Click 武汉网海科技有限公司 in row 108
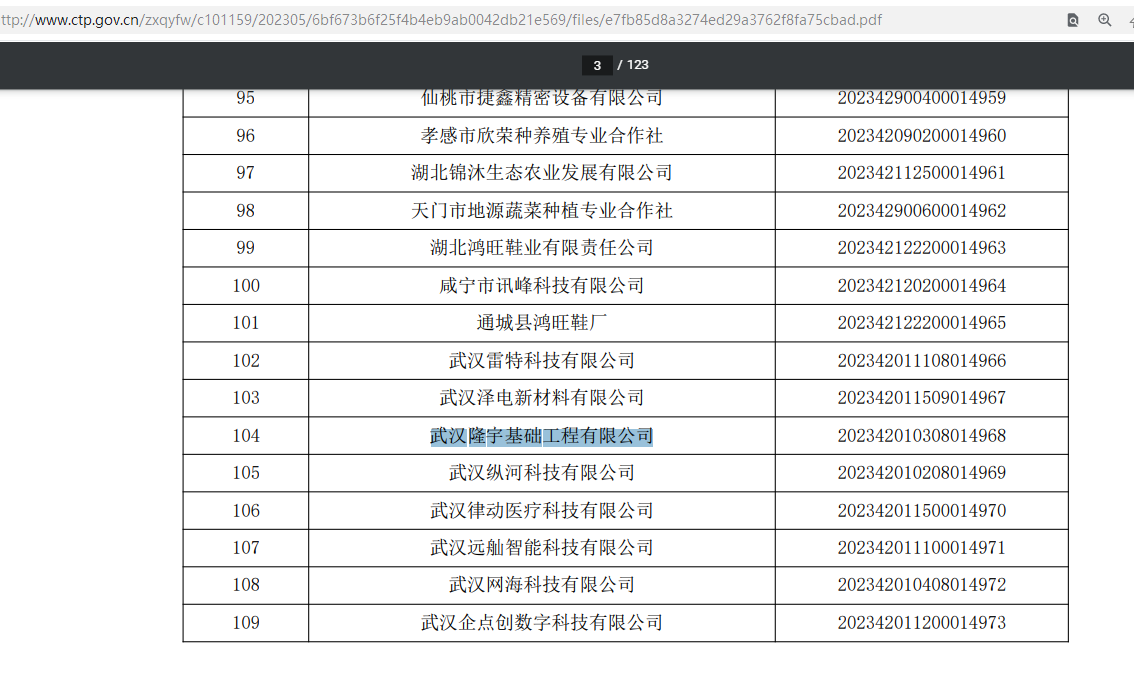This screenshot has width=1134, height=684. tap(541, 585)
